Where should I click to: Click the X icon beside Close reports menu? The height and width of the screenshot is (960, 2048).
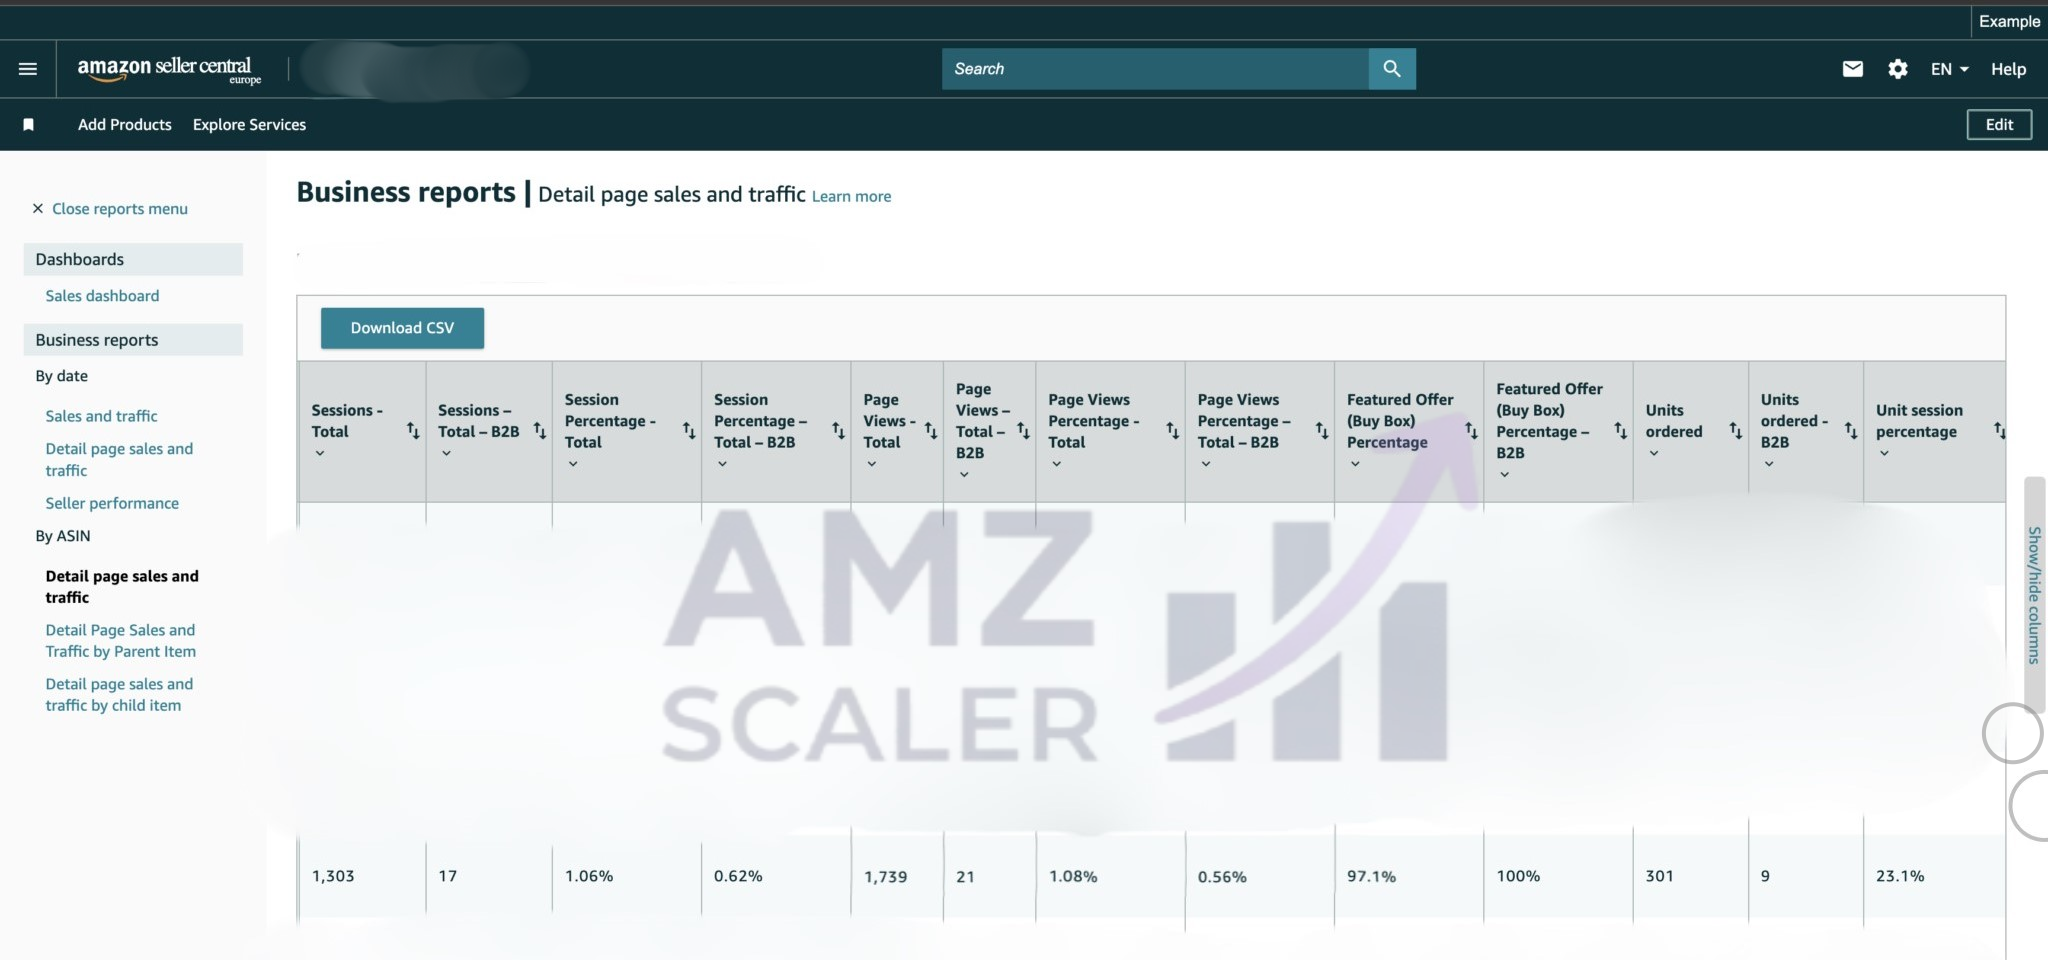tap(38, 209)
